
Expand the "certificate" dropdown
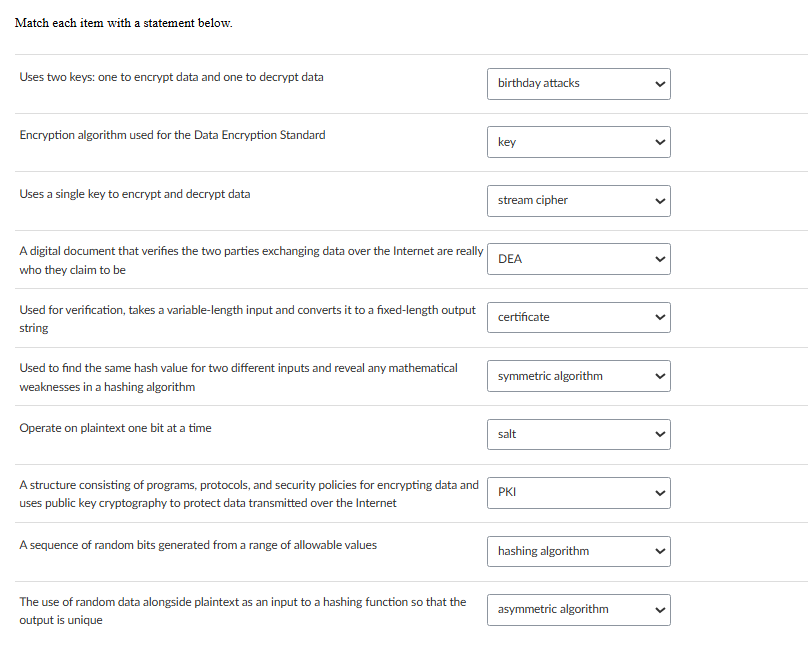coord(578,318)
